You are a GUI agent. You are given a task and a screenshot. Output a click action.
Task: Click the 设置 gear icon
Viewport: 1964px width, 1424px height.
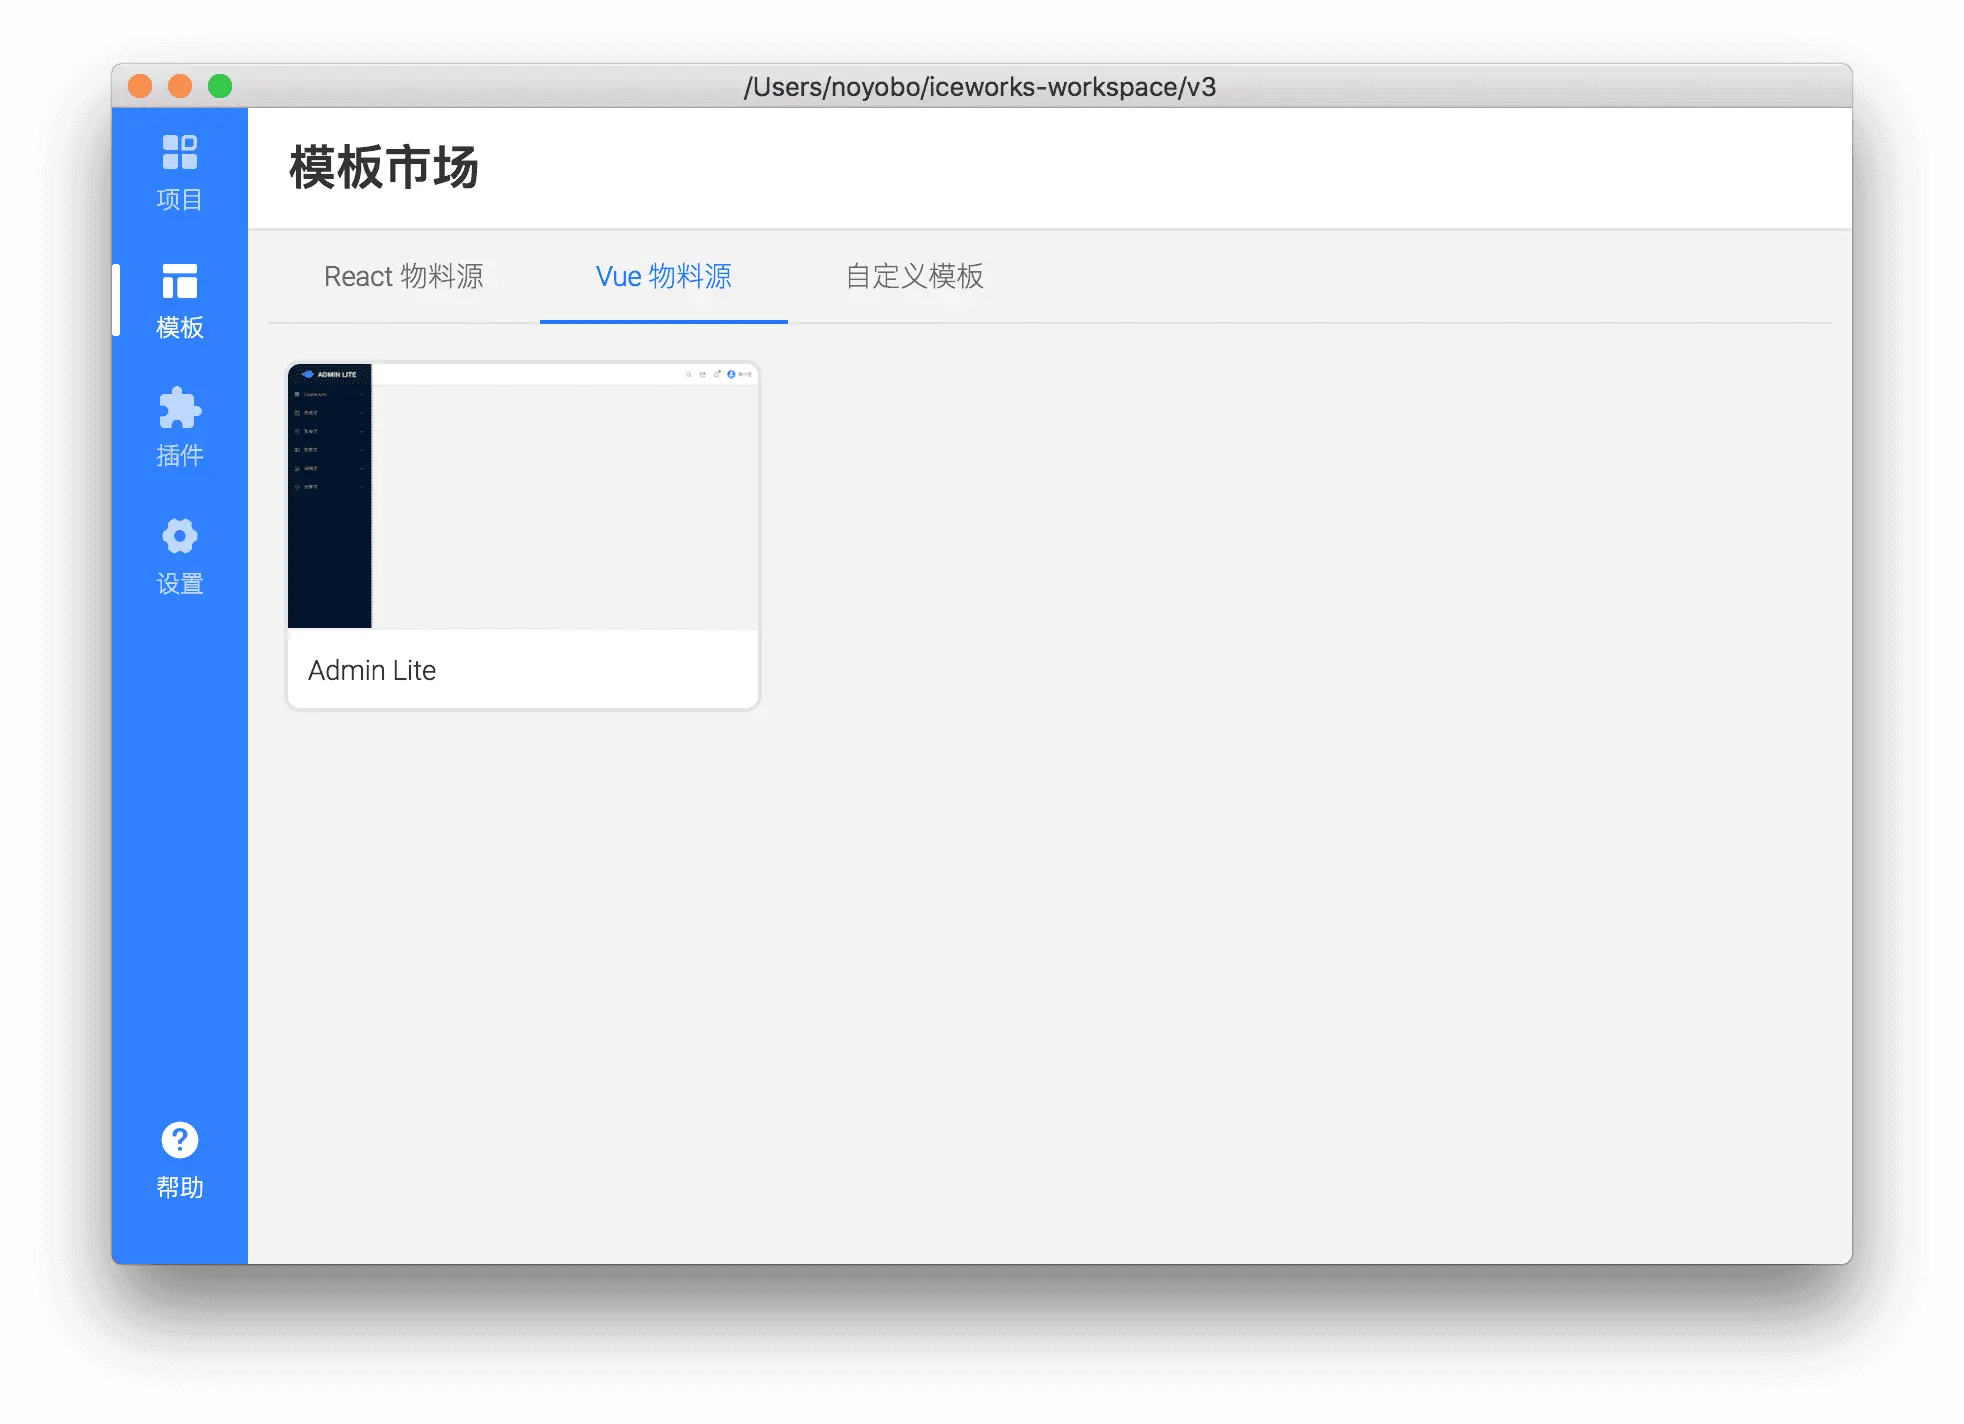pyautogui.click(x=180, y=536)
